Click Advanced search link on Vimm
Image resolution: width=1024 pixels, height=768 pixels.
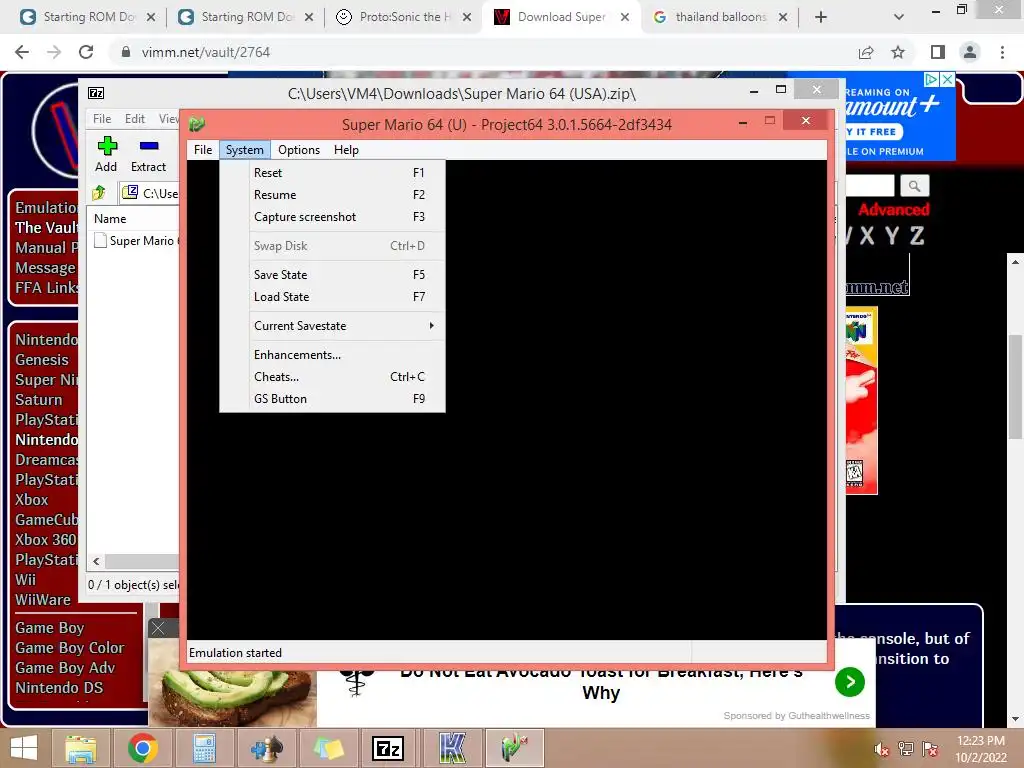pos(893,210)
